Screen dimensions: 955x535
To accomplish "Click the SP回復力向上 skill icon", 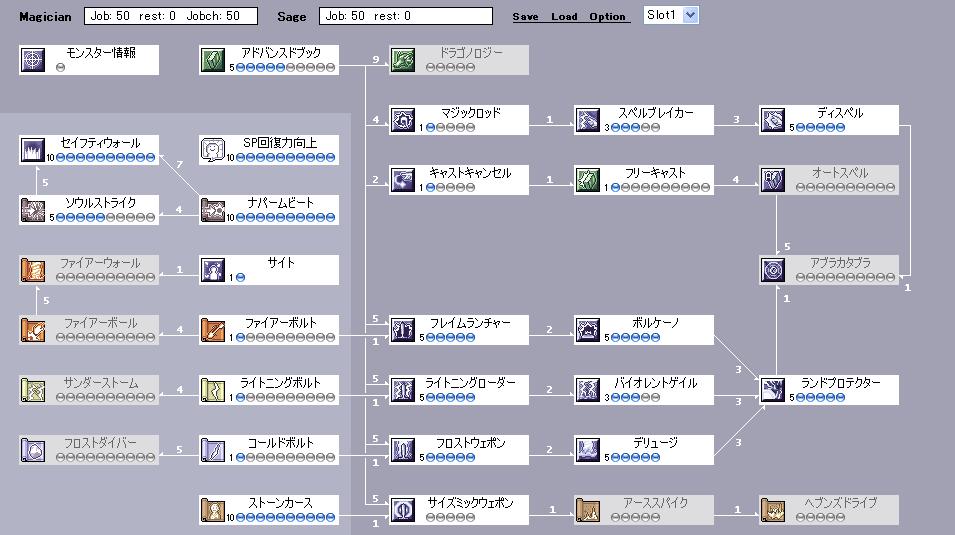I will (213, 150).
